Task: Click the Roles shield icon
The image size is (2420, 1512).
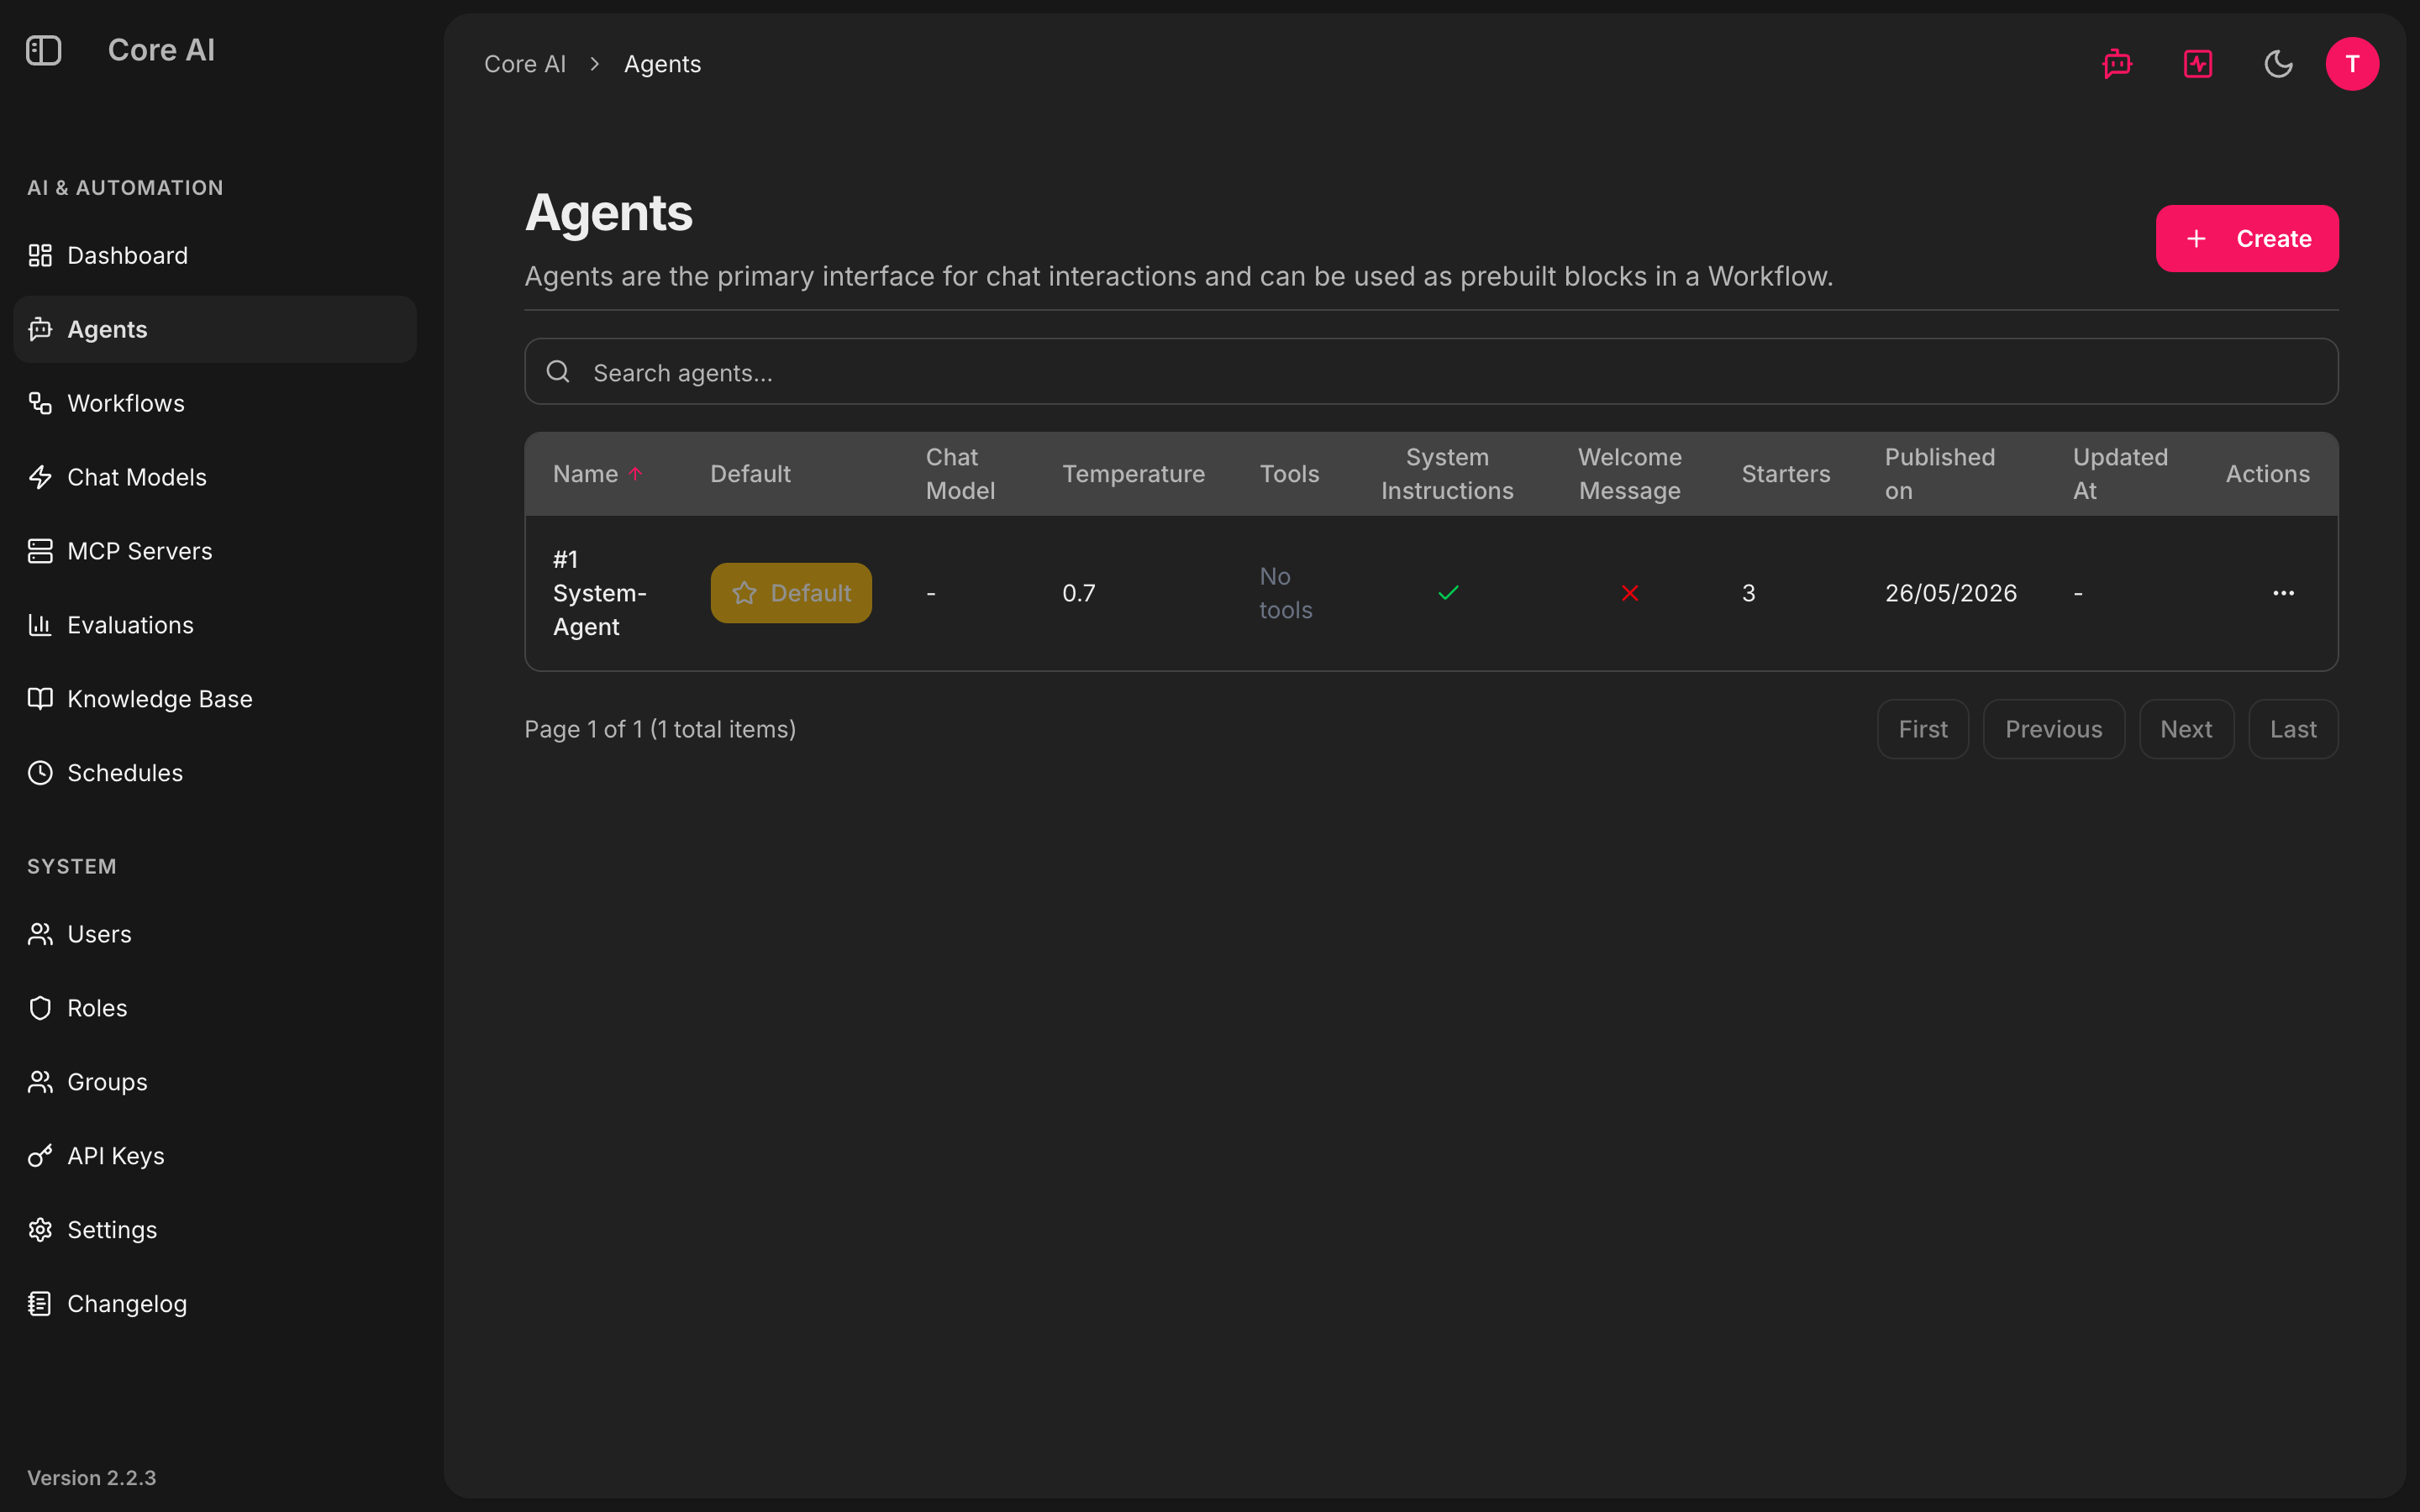Action: point(40,1008)
